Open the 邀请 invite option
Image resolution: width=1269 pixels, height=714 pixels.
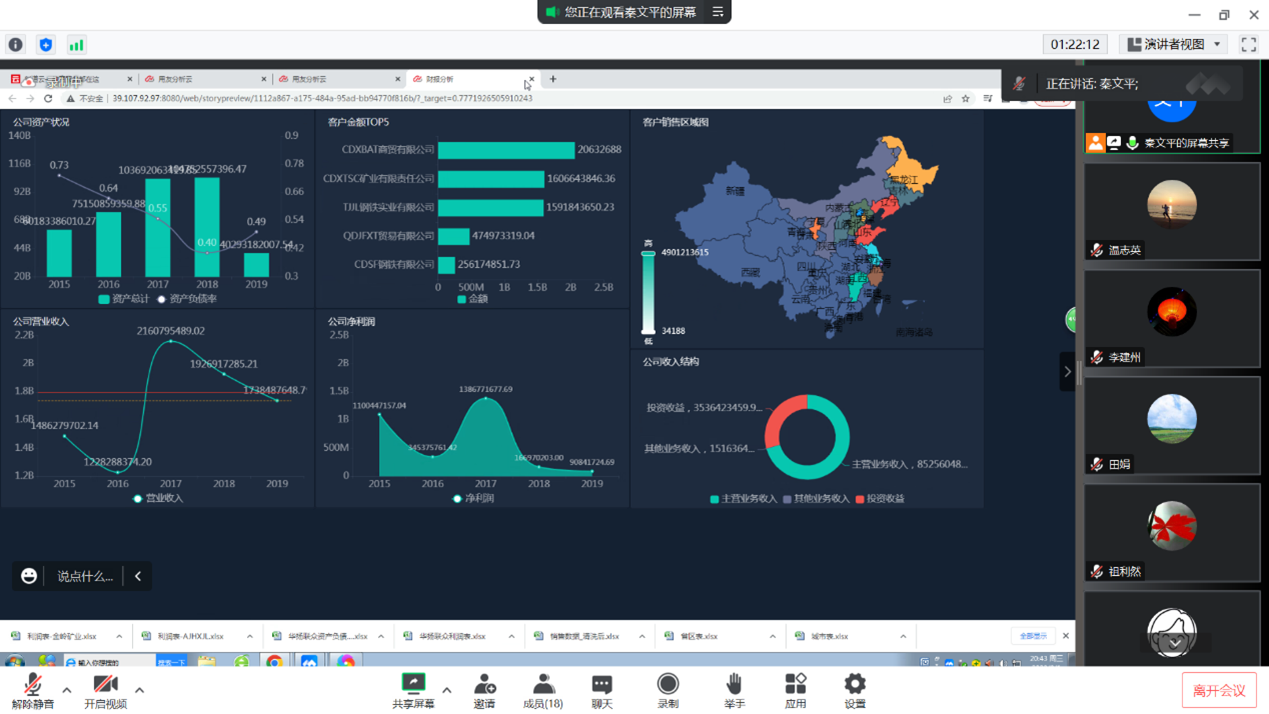click(484, 691)
